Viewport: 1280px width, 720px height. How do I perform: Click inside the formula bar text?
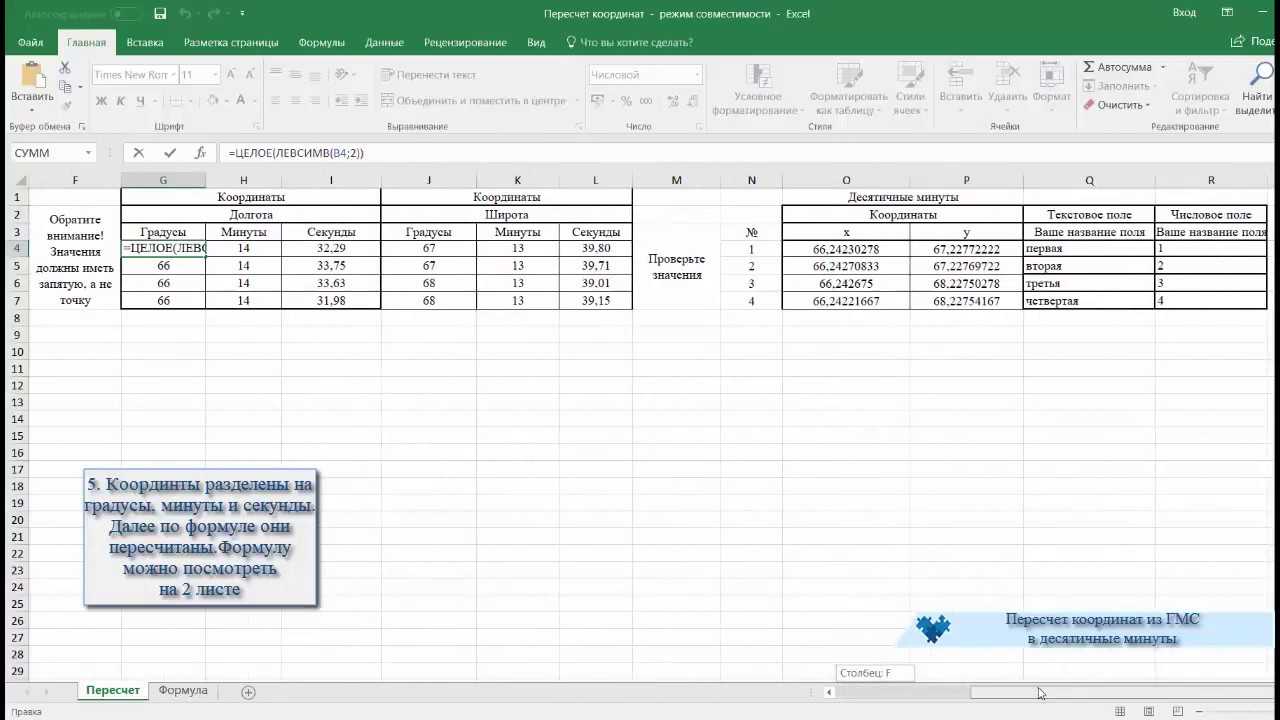pyautogui.click(x=296, y=153)
